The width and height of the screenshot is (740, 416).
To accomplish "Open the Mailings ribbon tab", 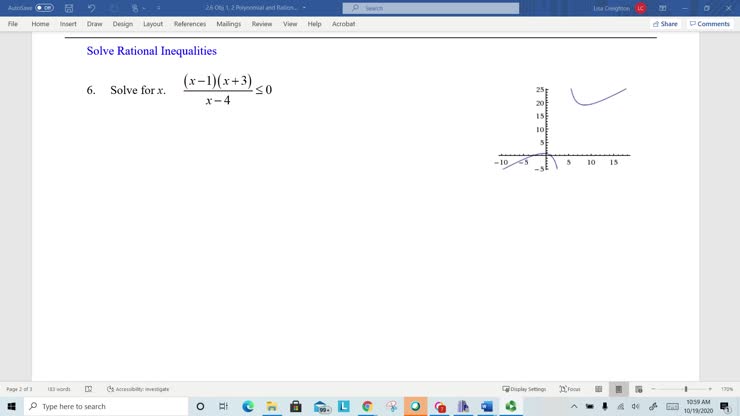I will 228,24.
